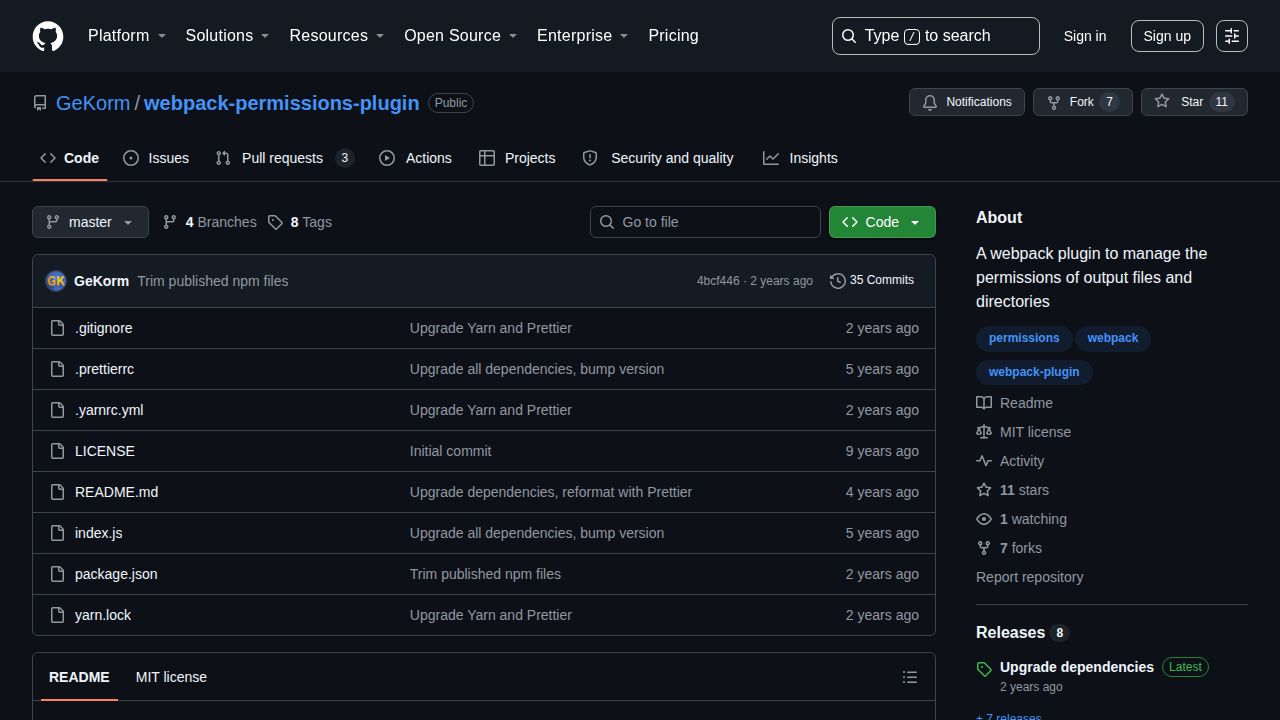1280x720 pixels.
Task: Select the MIT license tab below files
Action: click(x=171, y=677)
